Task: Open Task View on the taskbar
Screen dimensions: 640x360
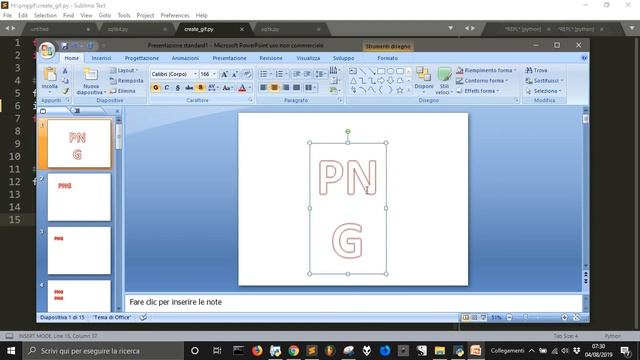Action: click(x=217, y=351)
